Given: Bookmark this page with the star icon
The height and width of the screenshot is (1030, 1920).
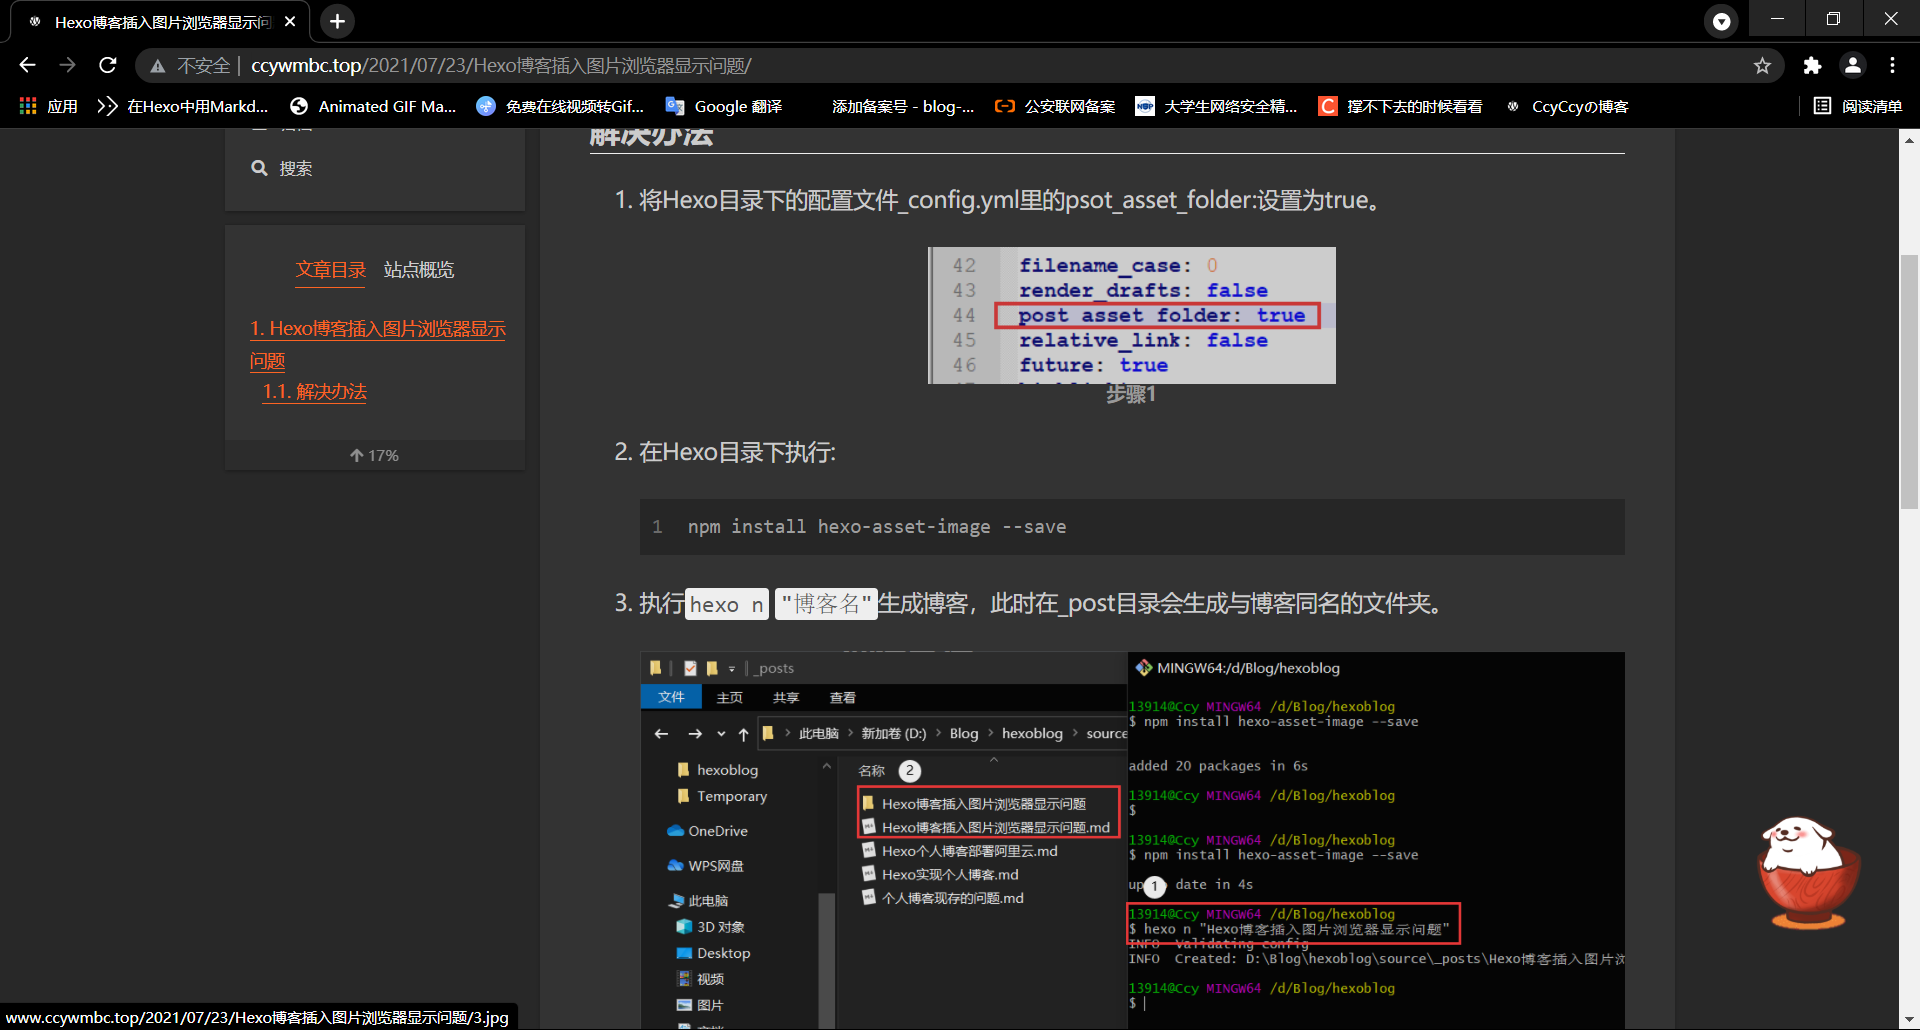Looking at the screenshot, I should (x=1762, y=66).
